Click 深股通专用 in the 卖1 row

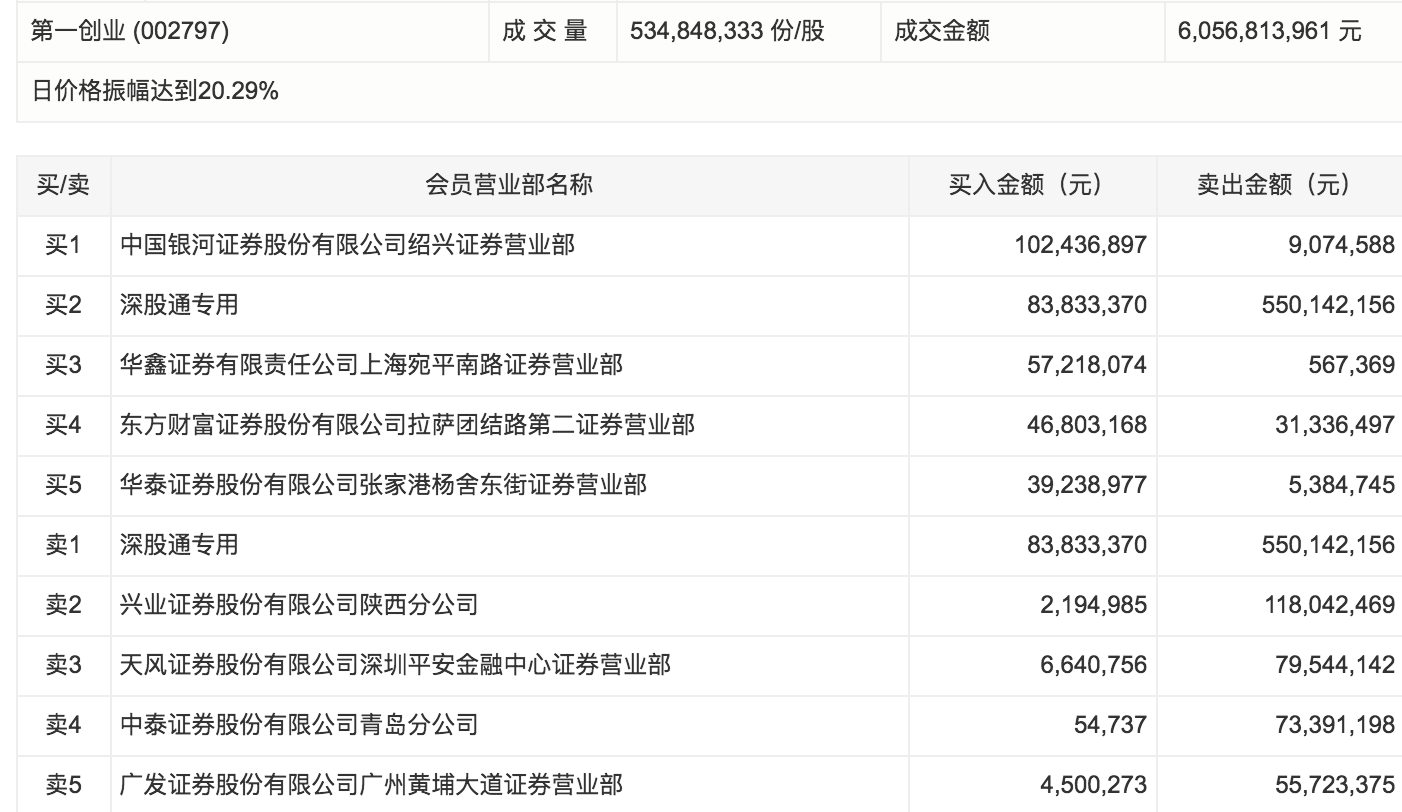point(179,545)
